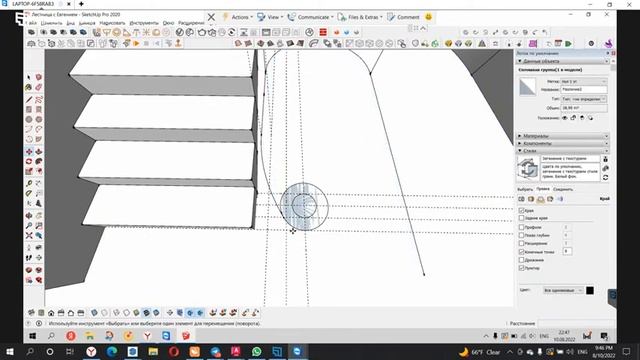Toggle the Конечные точки checkbox
The width and height of the screenshot is (640, 360).
point(521,252)
